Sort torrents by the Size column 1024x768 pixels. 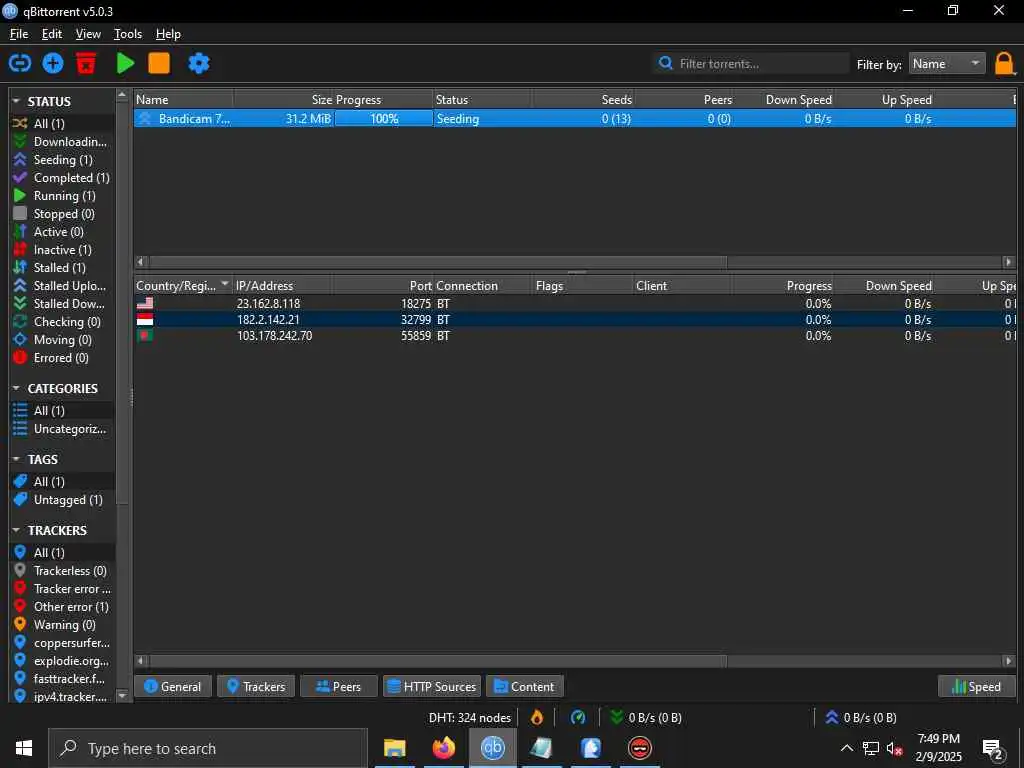click(283, 99)
